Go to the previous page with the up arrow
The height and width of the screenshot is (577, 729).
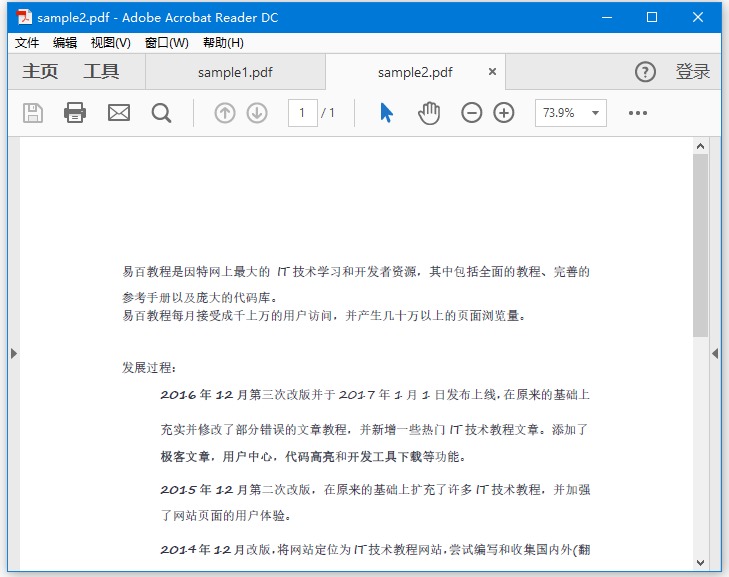click(225, 113)
